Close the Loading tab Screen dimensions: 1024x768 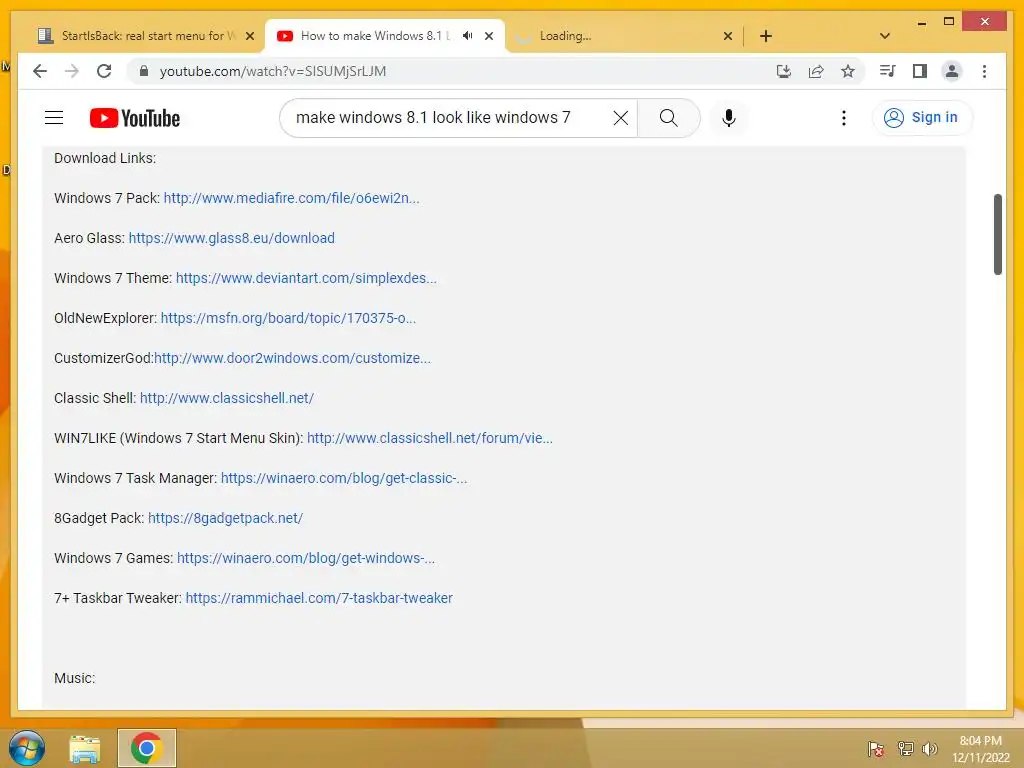[728, 36]
